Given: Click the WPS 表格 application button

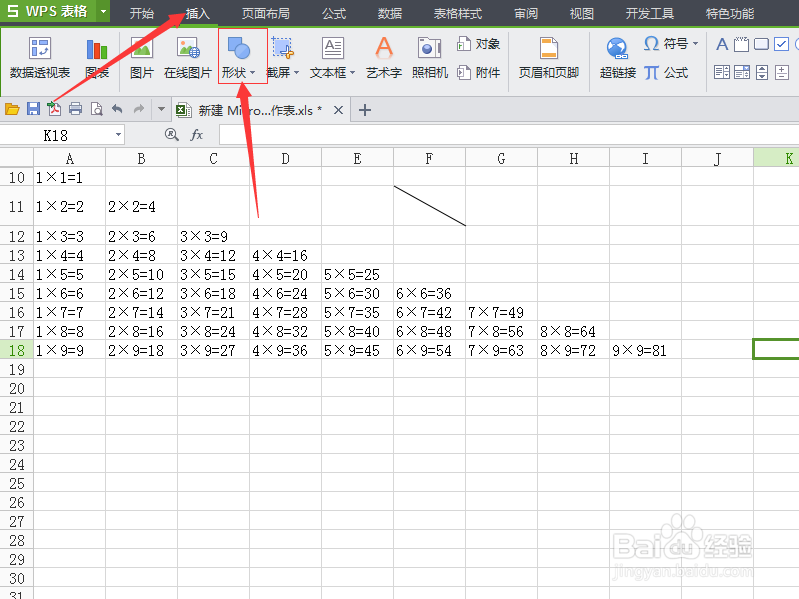Looking at the screenshot, I should tap(48, 11).
